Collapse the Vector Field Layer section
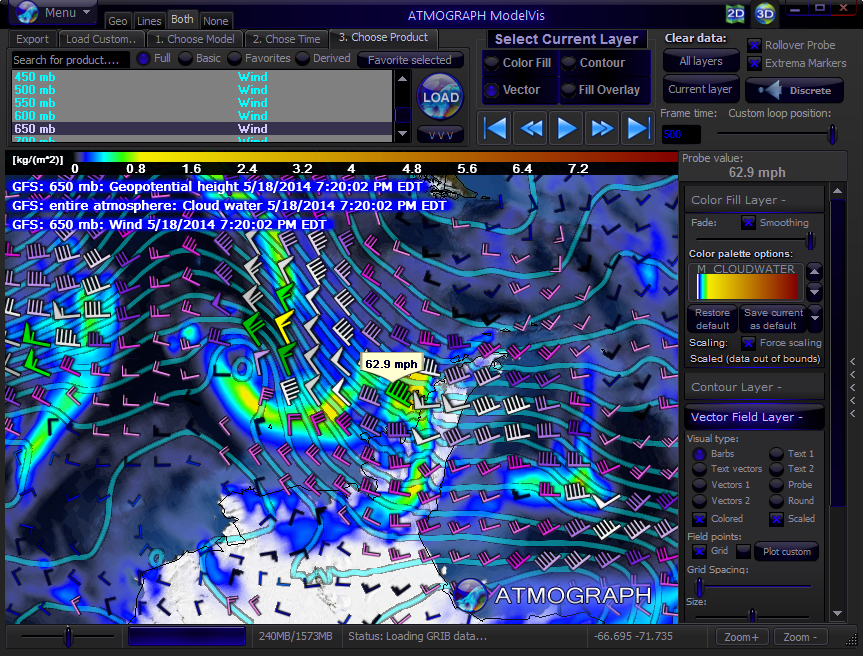The image size is (863, 656). point(754,417)
